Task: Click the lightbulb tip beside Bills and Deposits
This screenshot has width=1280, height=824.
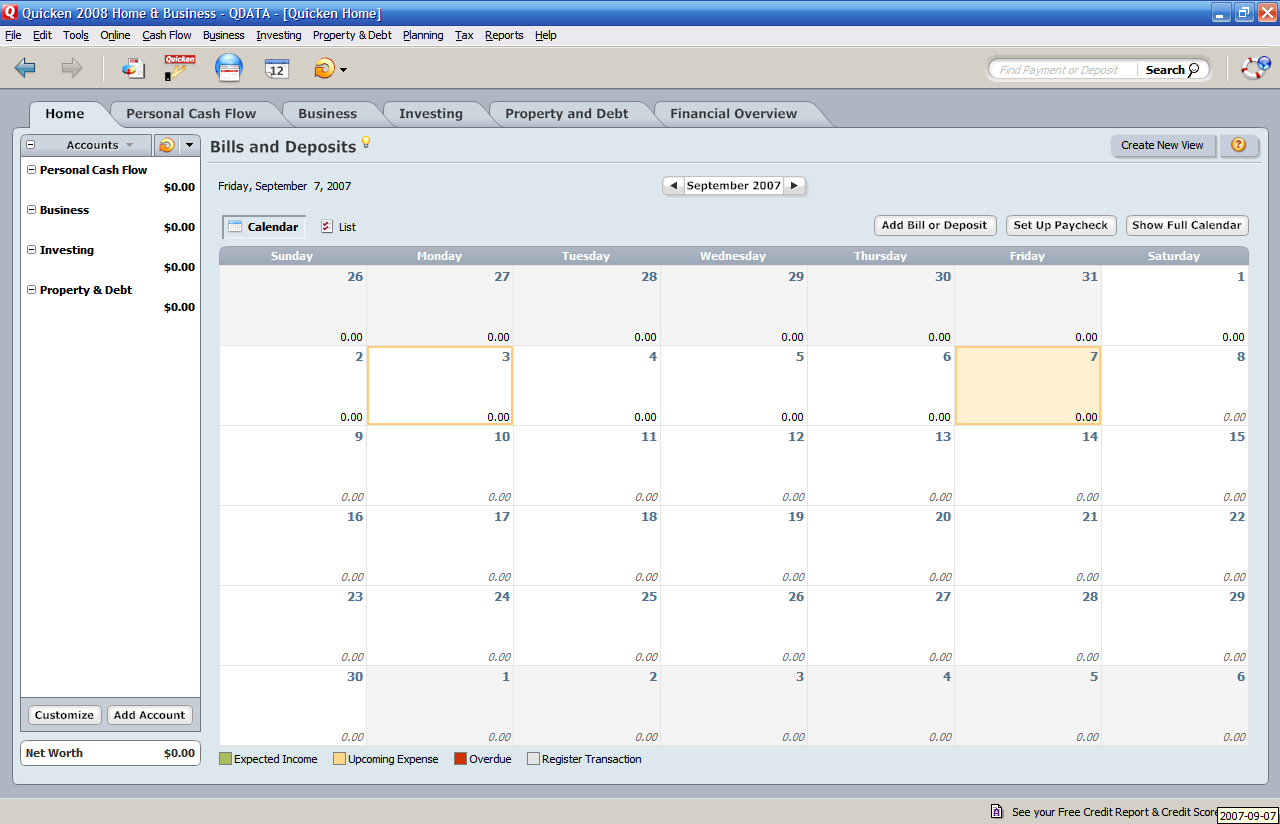Action: 366,142
